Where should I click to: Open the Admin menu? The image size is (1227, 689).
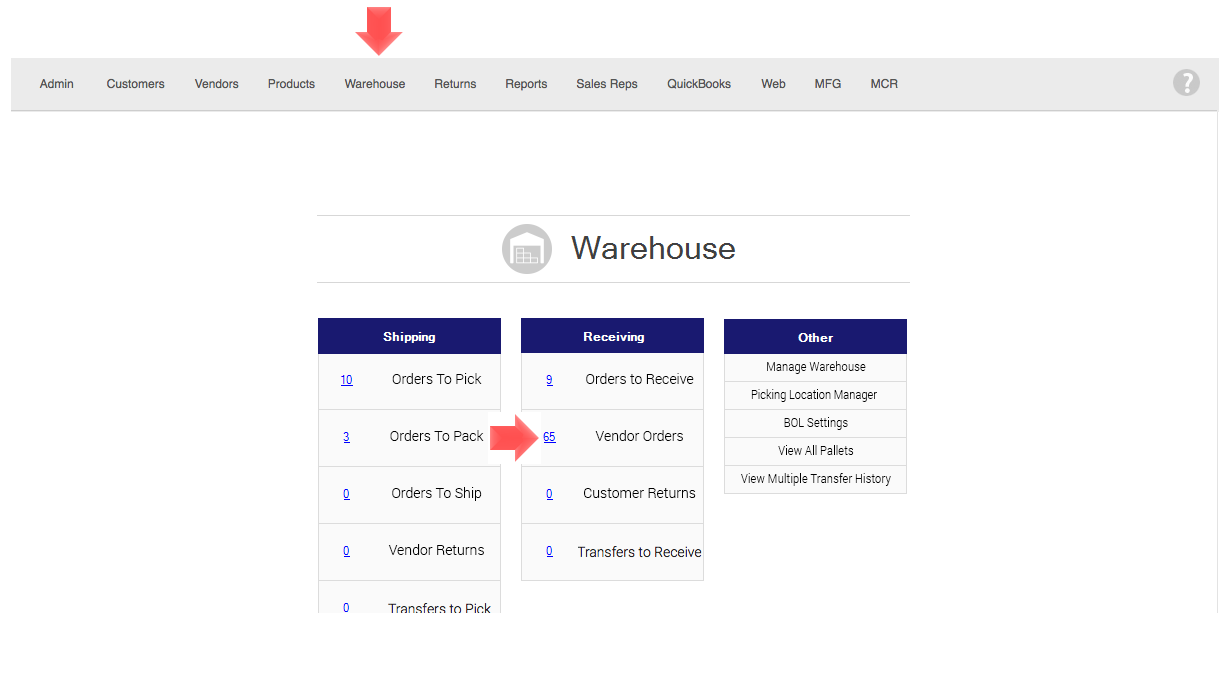click(57, 84)
